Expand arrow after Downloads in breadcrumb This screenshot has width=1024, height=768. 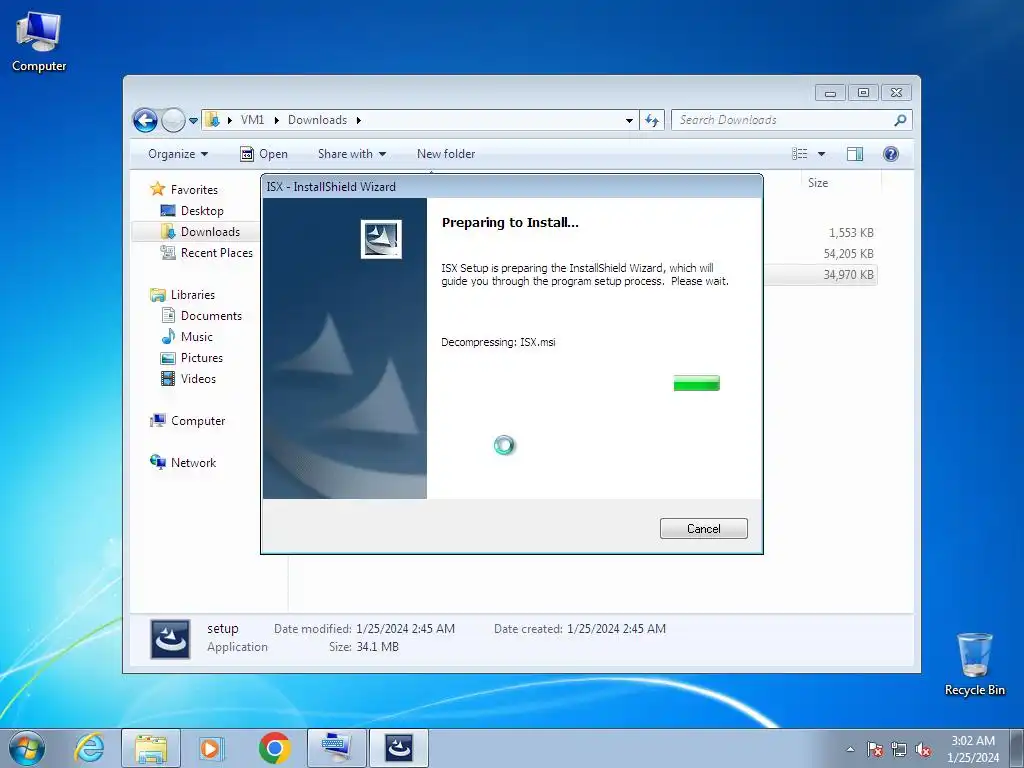coord(359,120)
